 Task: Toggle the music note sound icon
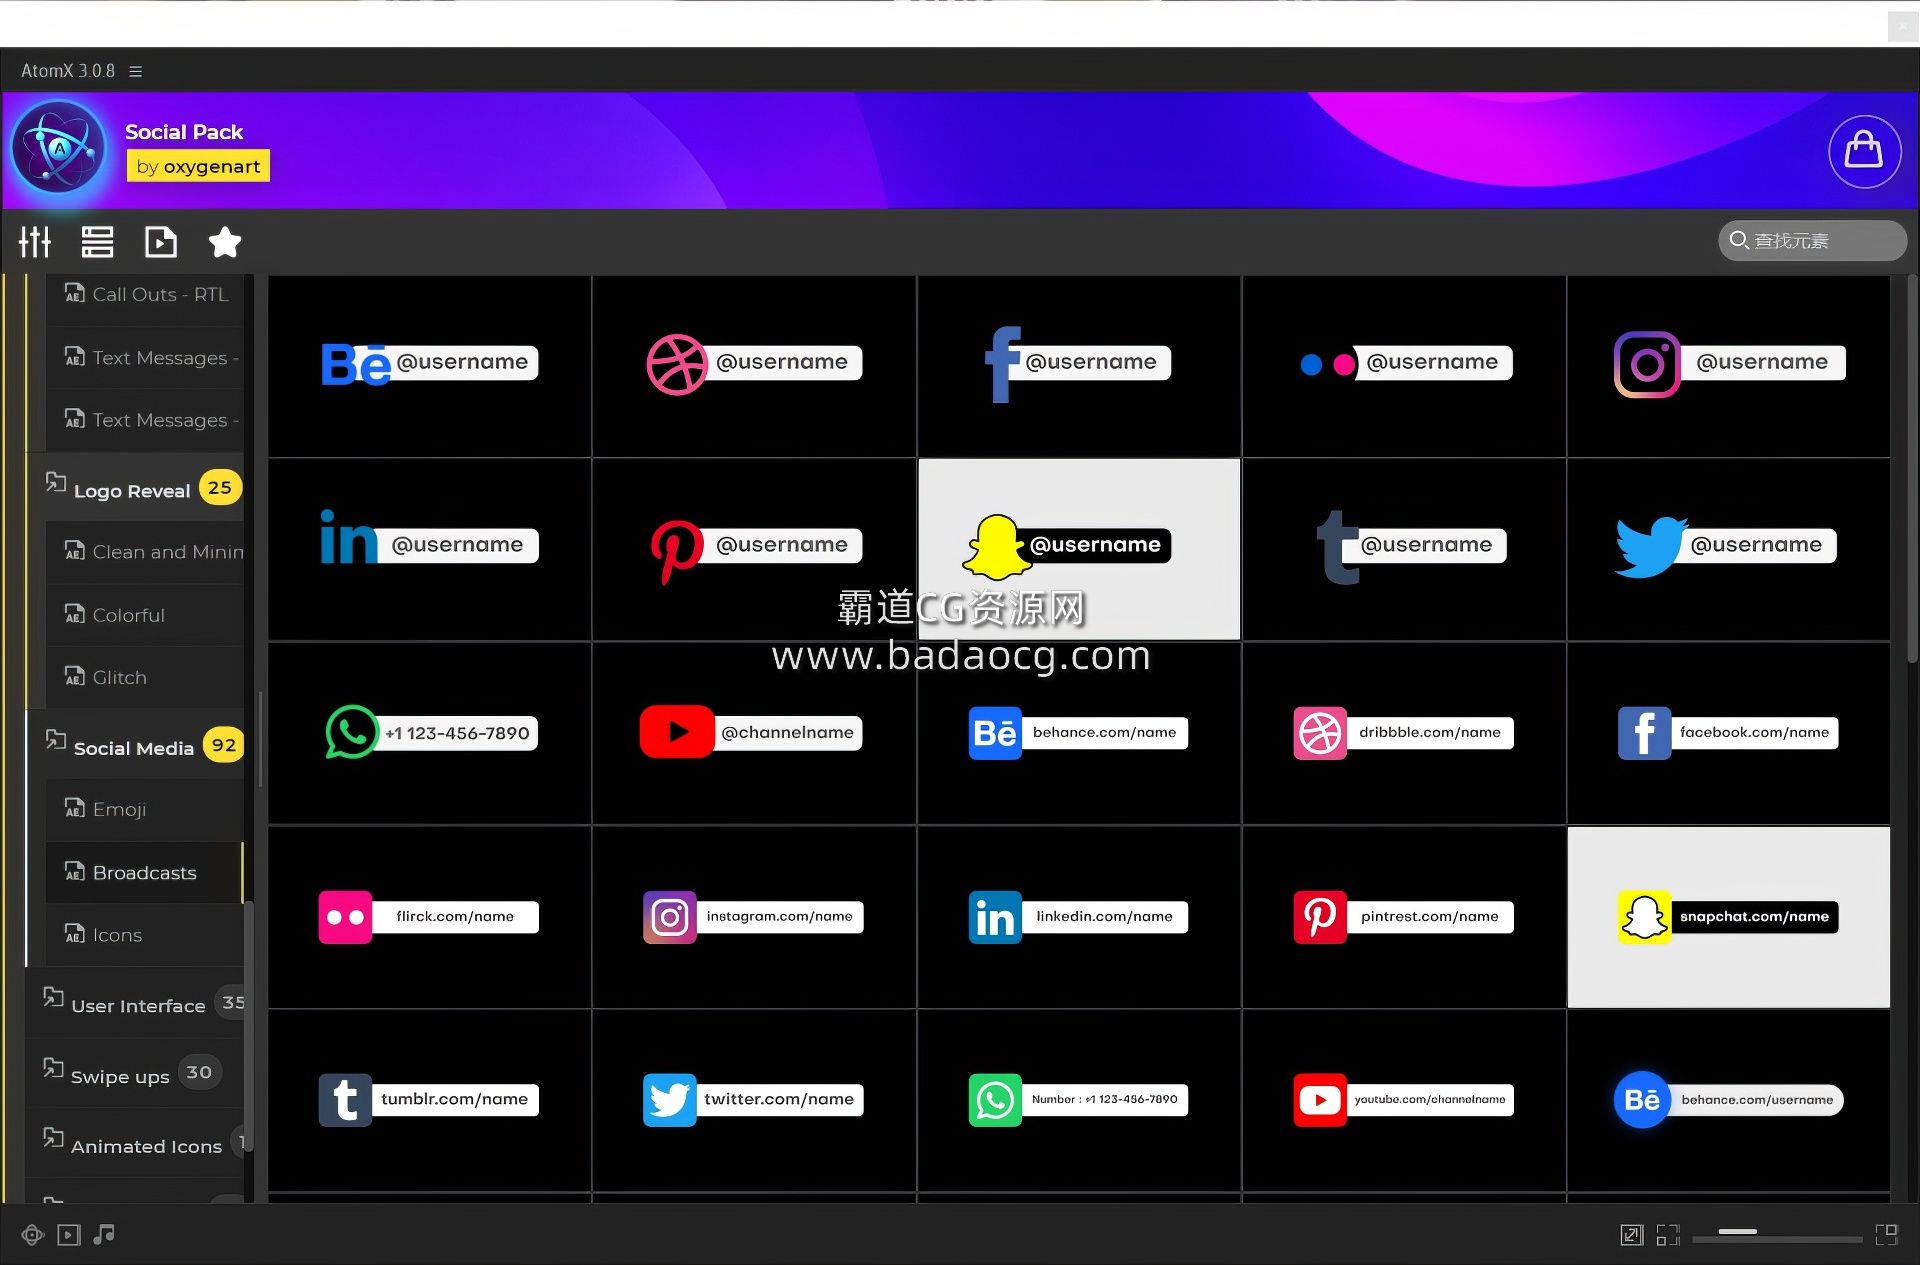[103, 1235]
